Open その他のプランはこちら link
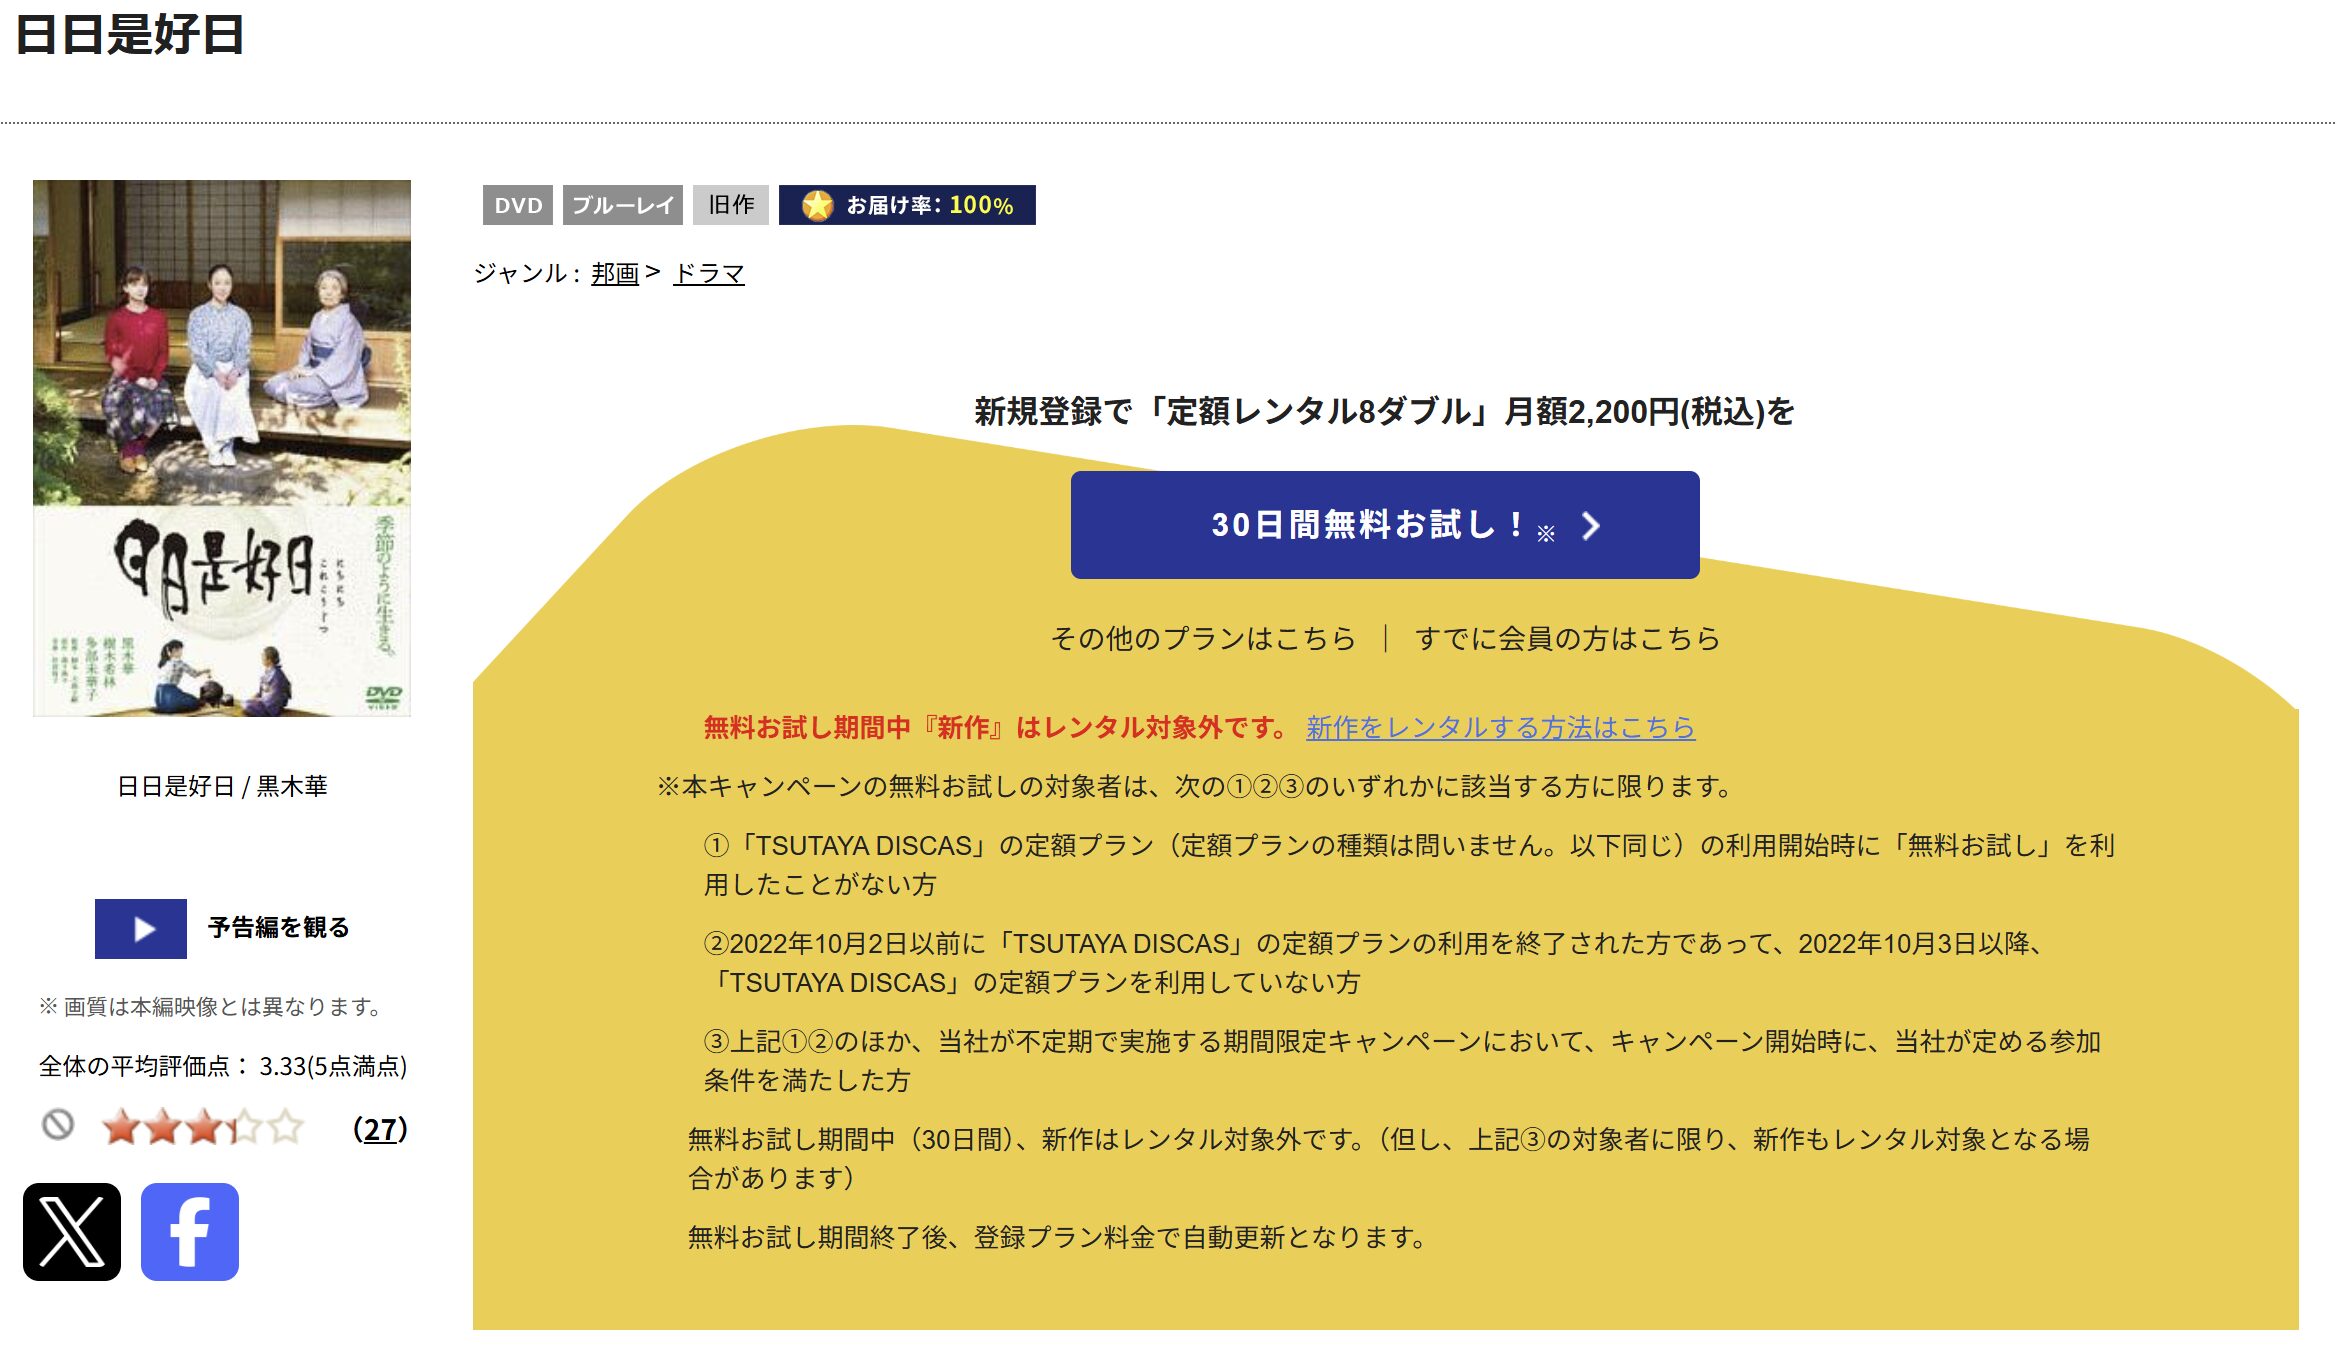Screen dimensions: 2337x1363 coord(1203,638)
